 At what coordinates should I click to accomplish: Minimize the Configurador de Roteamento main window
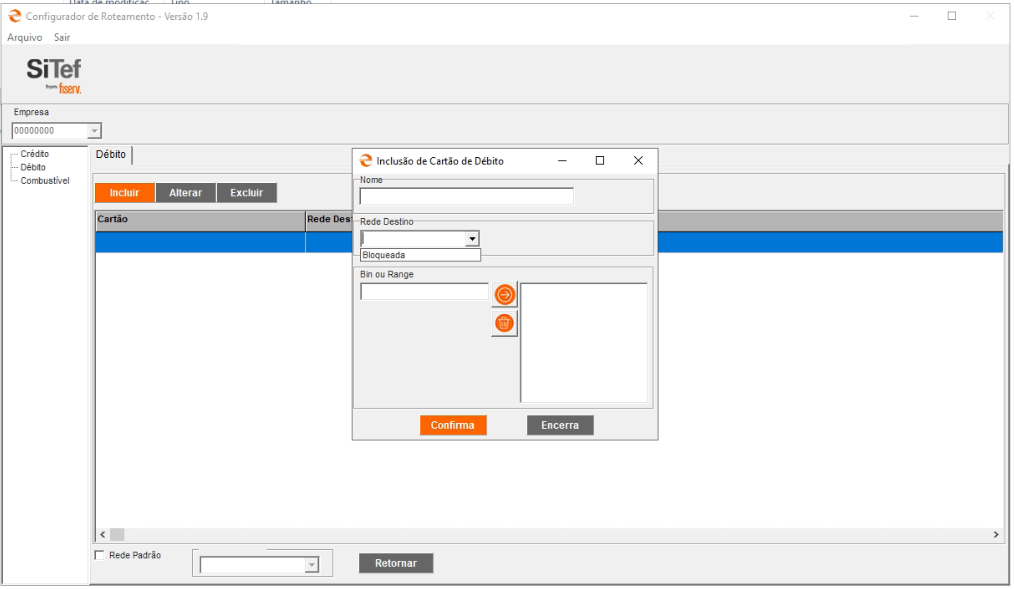tap(914, 16)
